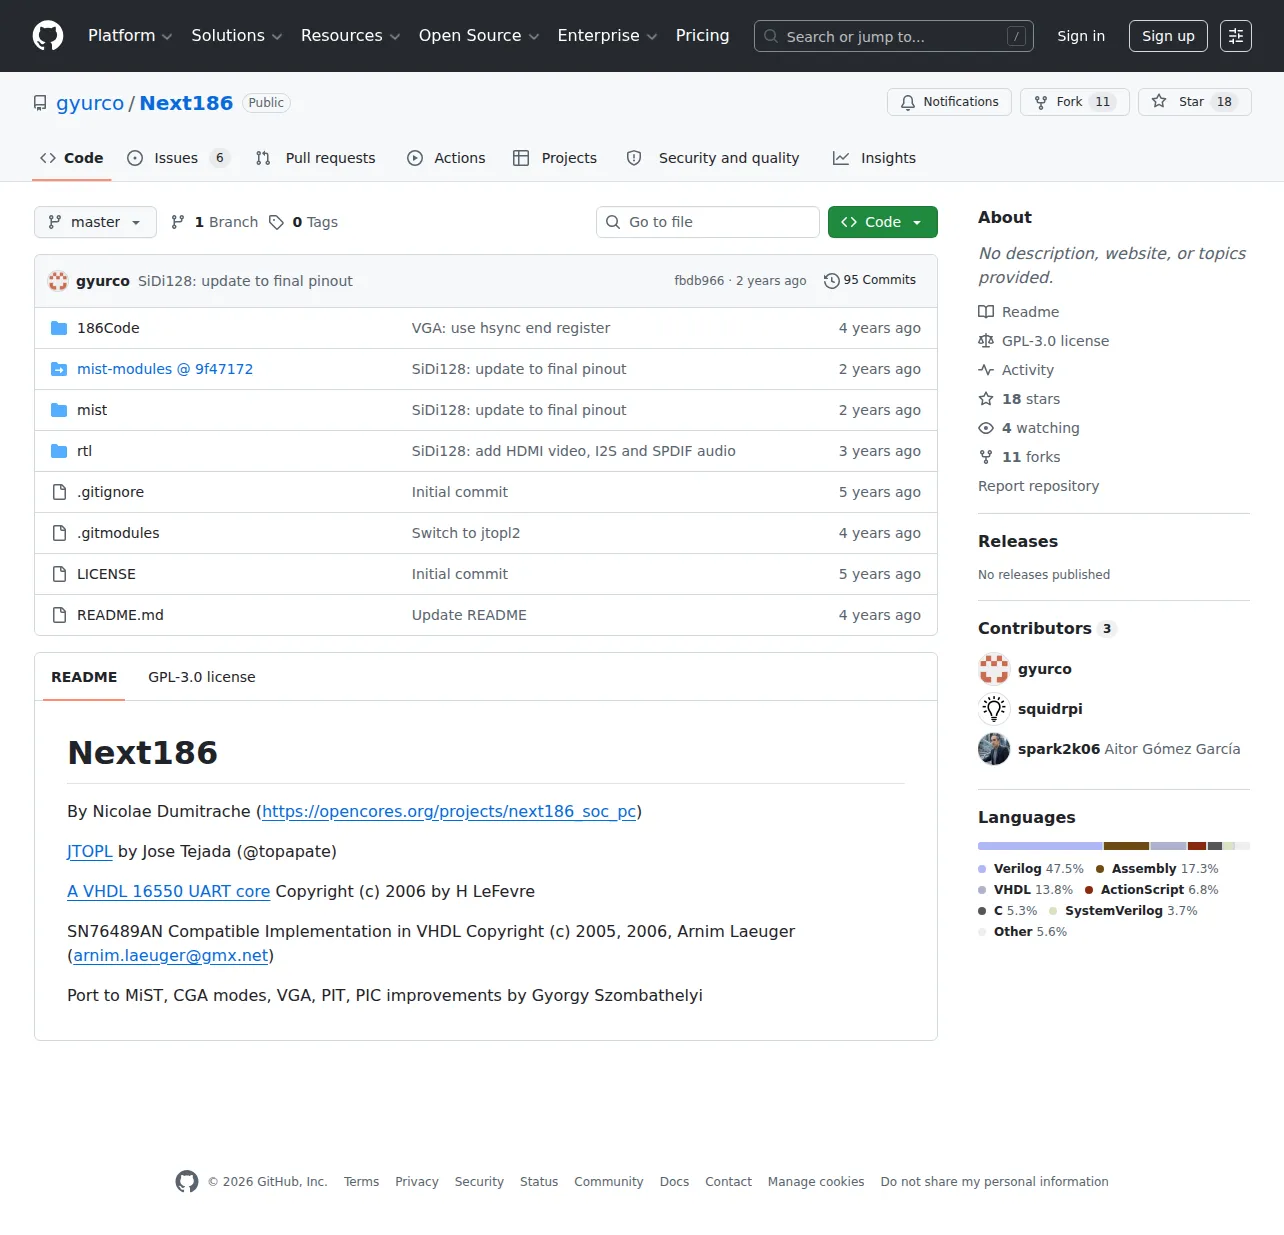The width and height of the screenshot is (1284, 1235).
Task: Click the Sign in link
Action: point(1081,36)
